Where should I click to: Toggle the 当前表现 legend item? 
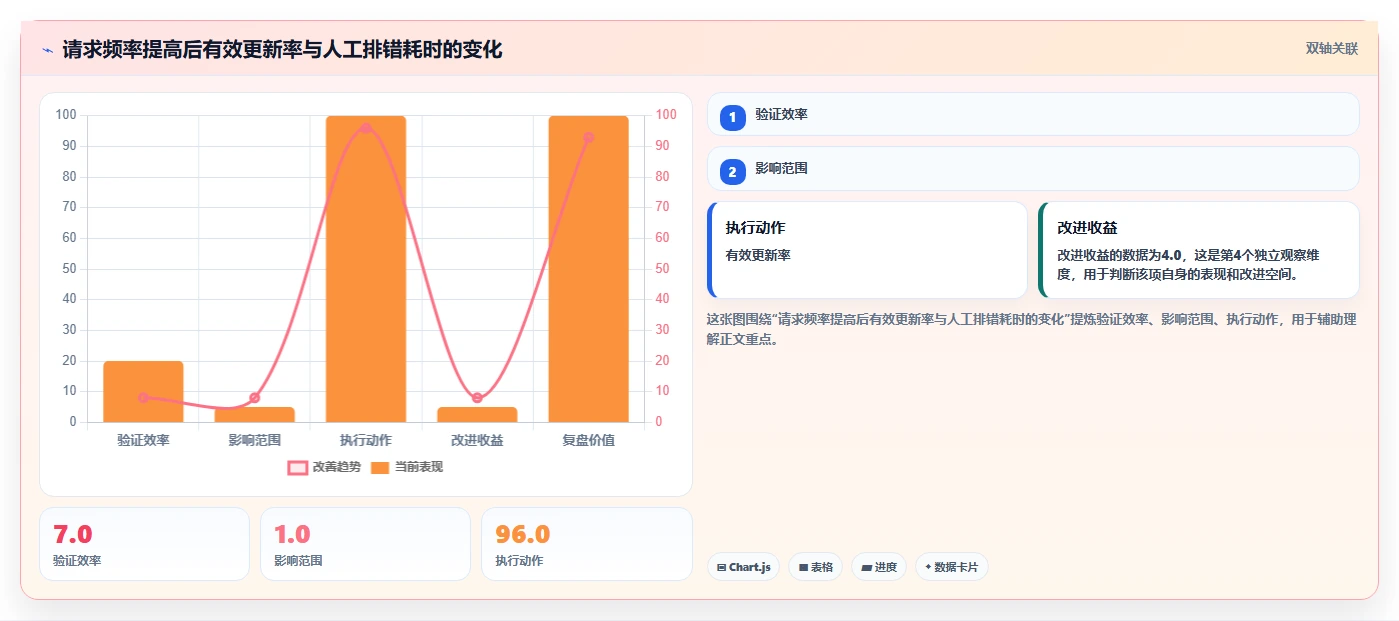point(407,467)
